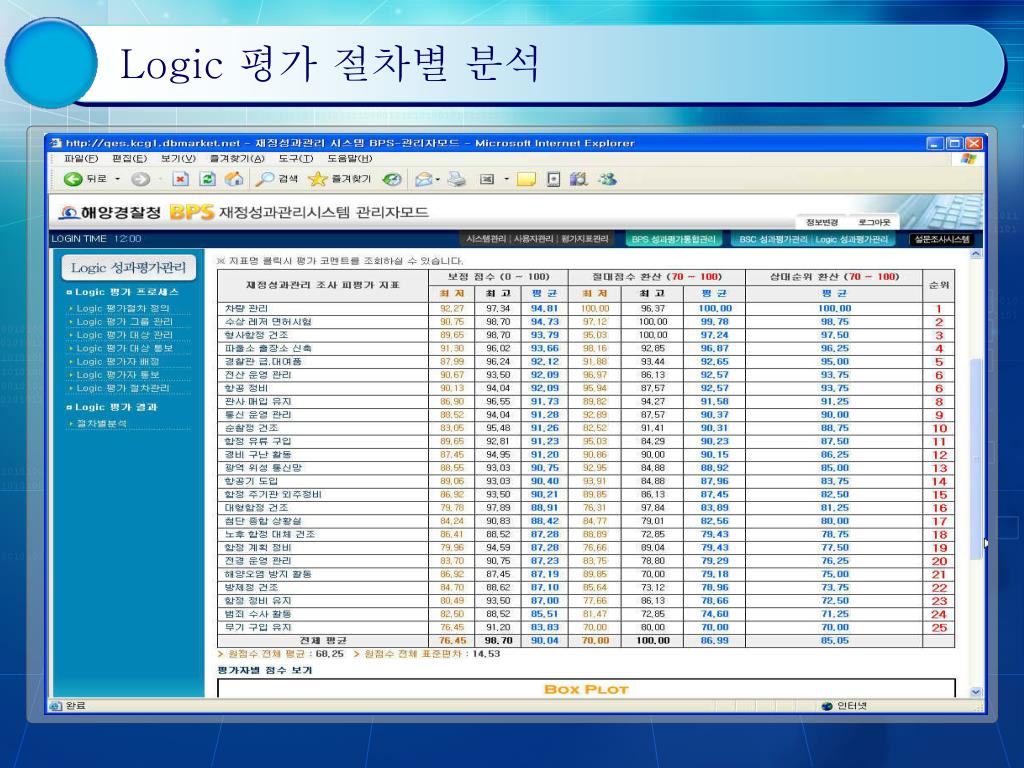Click the IE Back (뒤로) arrow button
The width and height of the screenshot is (1024, 768).
click(x=85, y=178)
